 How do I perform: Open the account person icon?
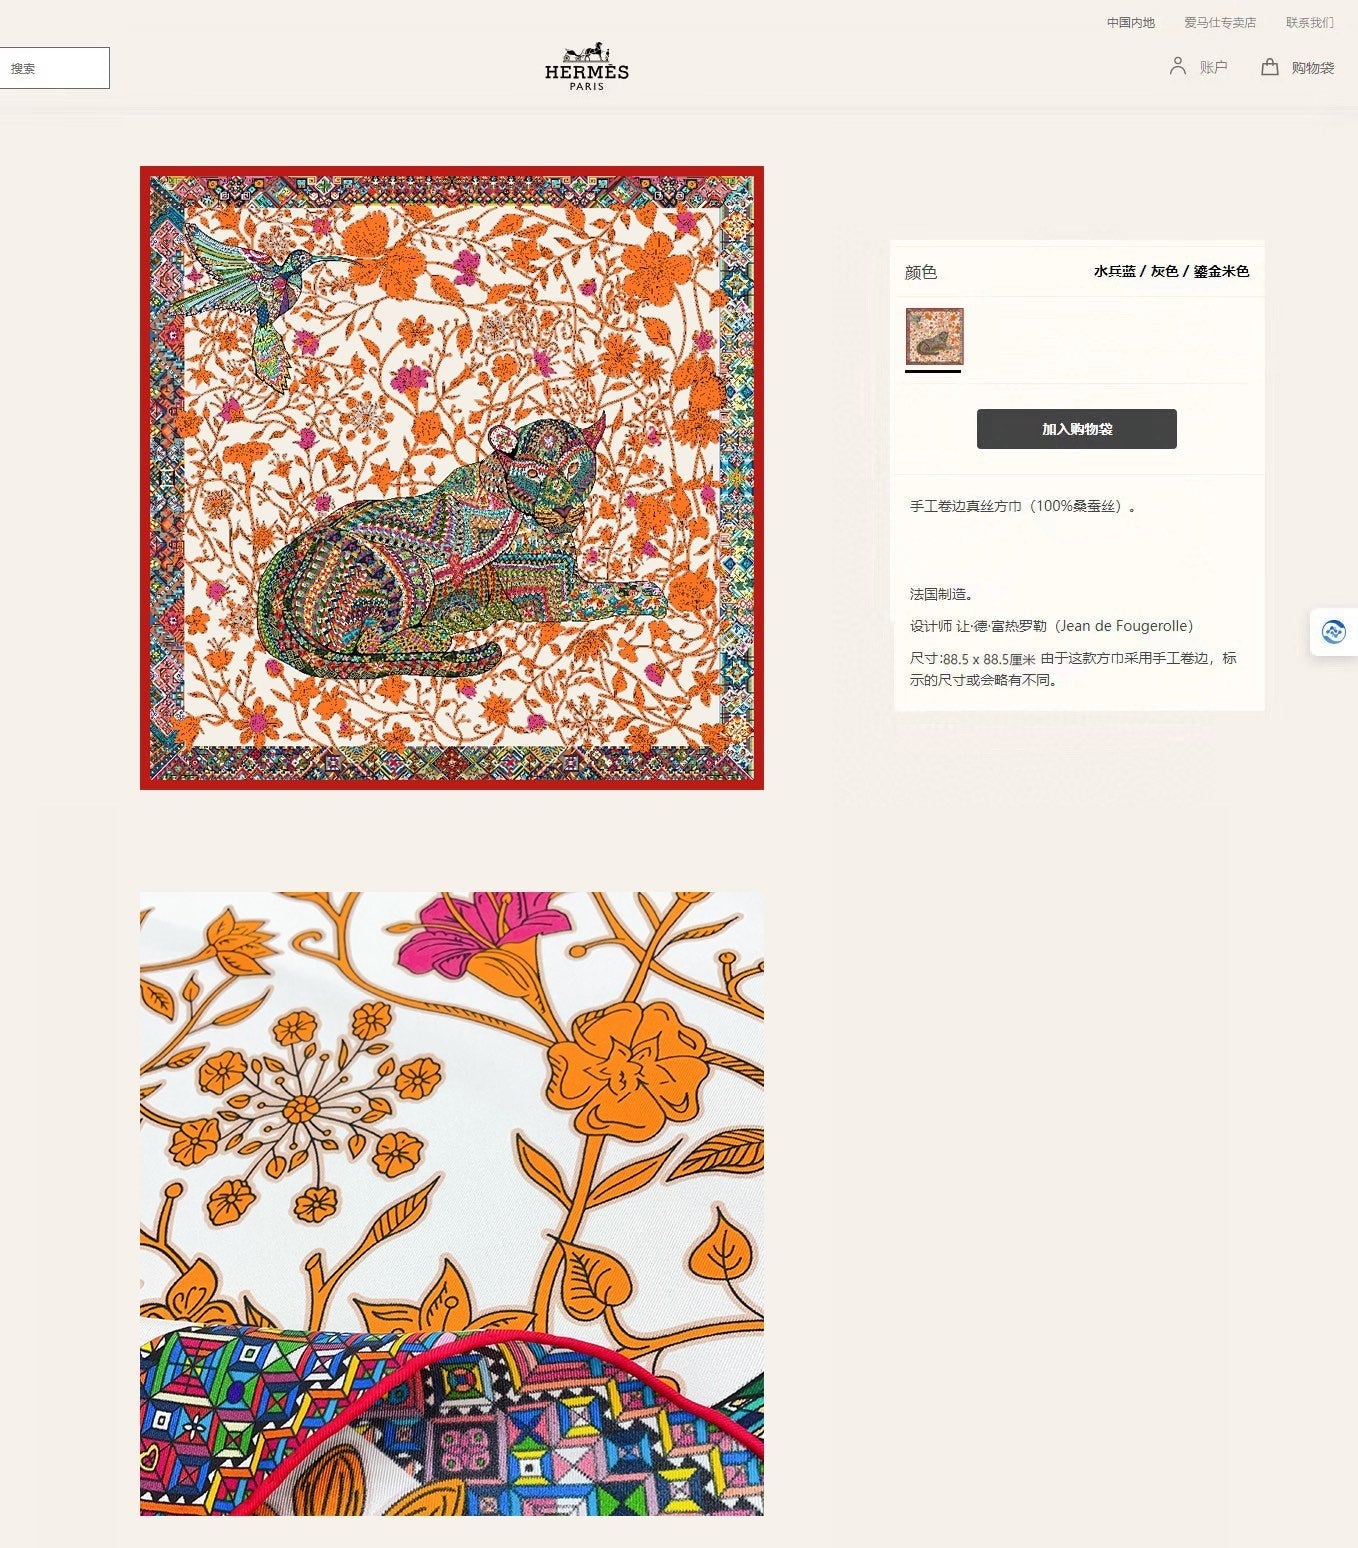(1178, 67)
